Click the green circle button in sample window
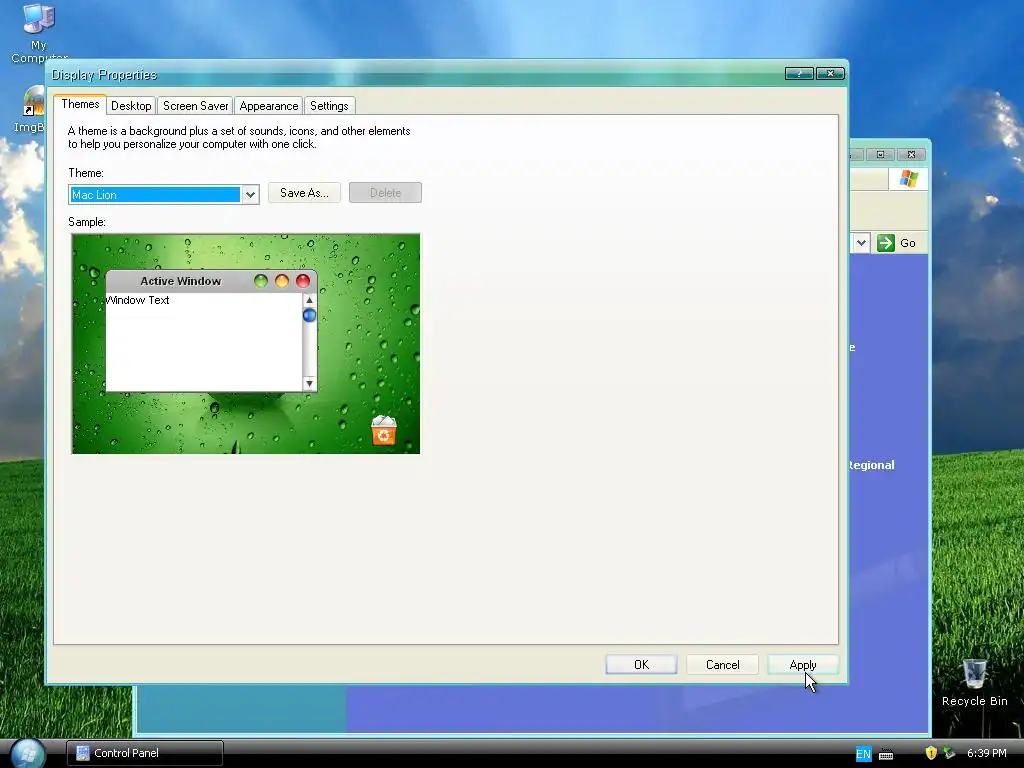 261,281
